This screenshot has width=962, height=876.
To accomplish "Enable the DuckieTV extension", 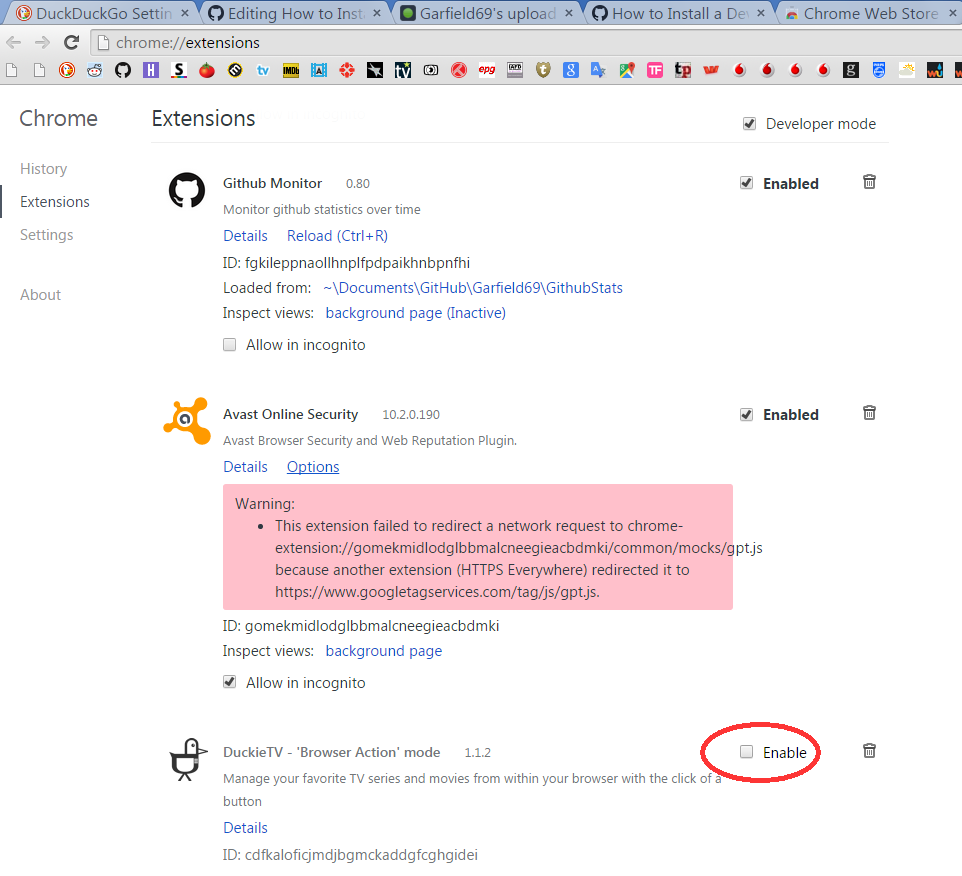I will point(746,752).
